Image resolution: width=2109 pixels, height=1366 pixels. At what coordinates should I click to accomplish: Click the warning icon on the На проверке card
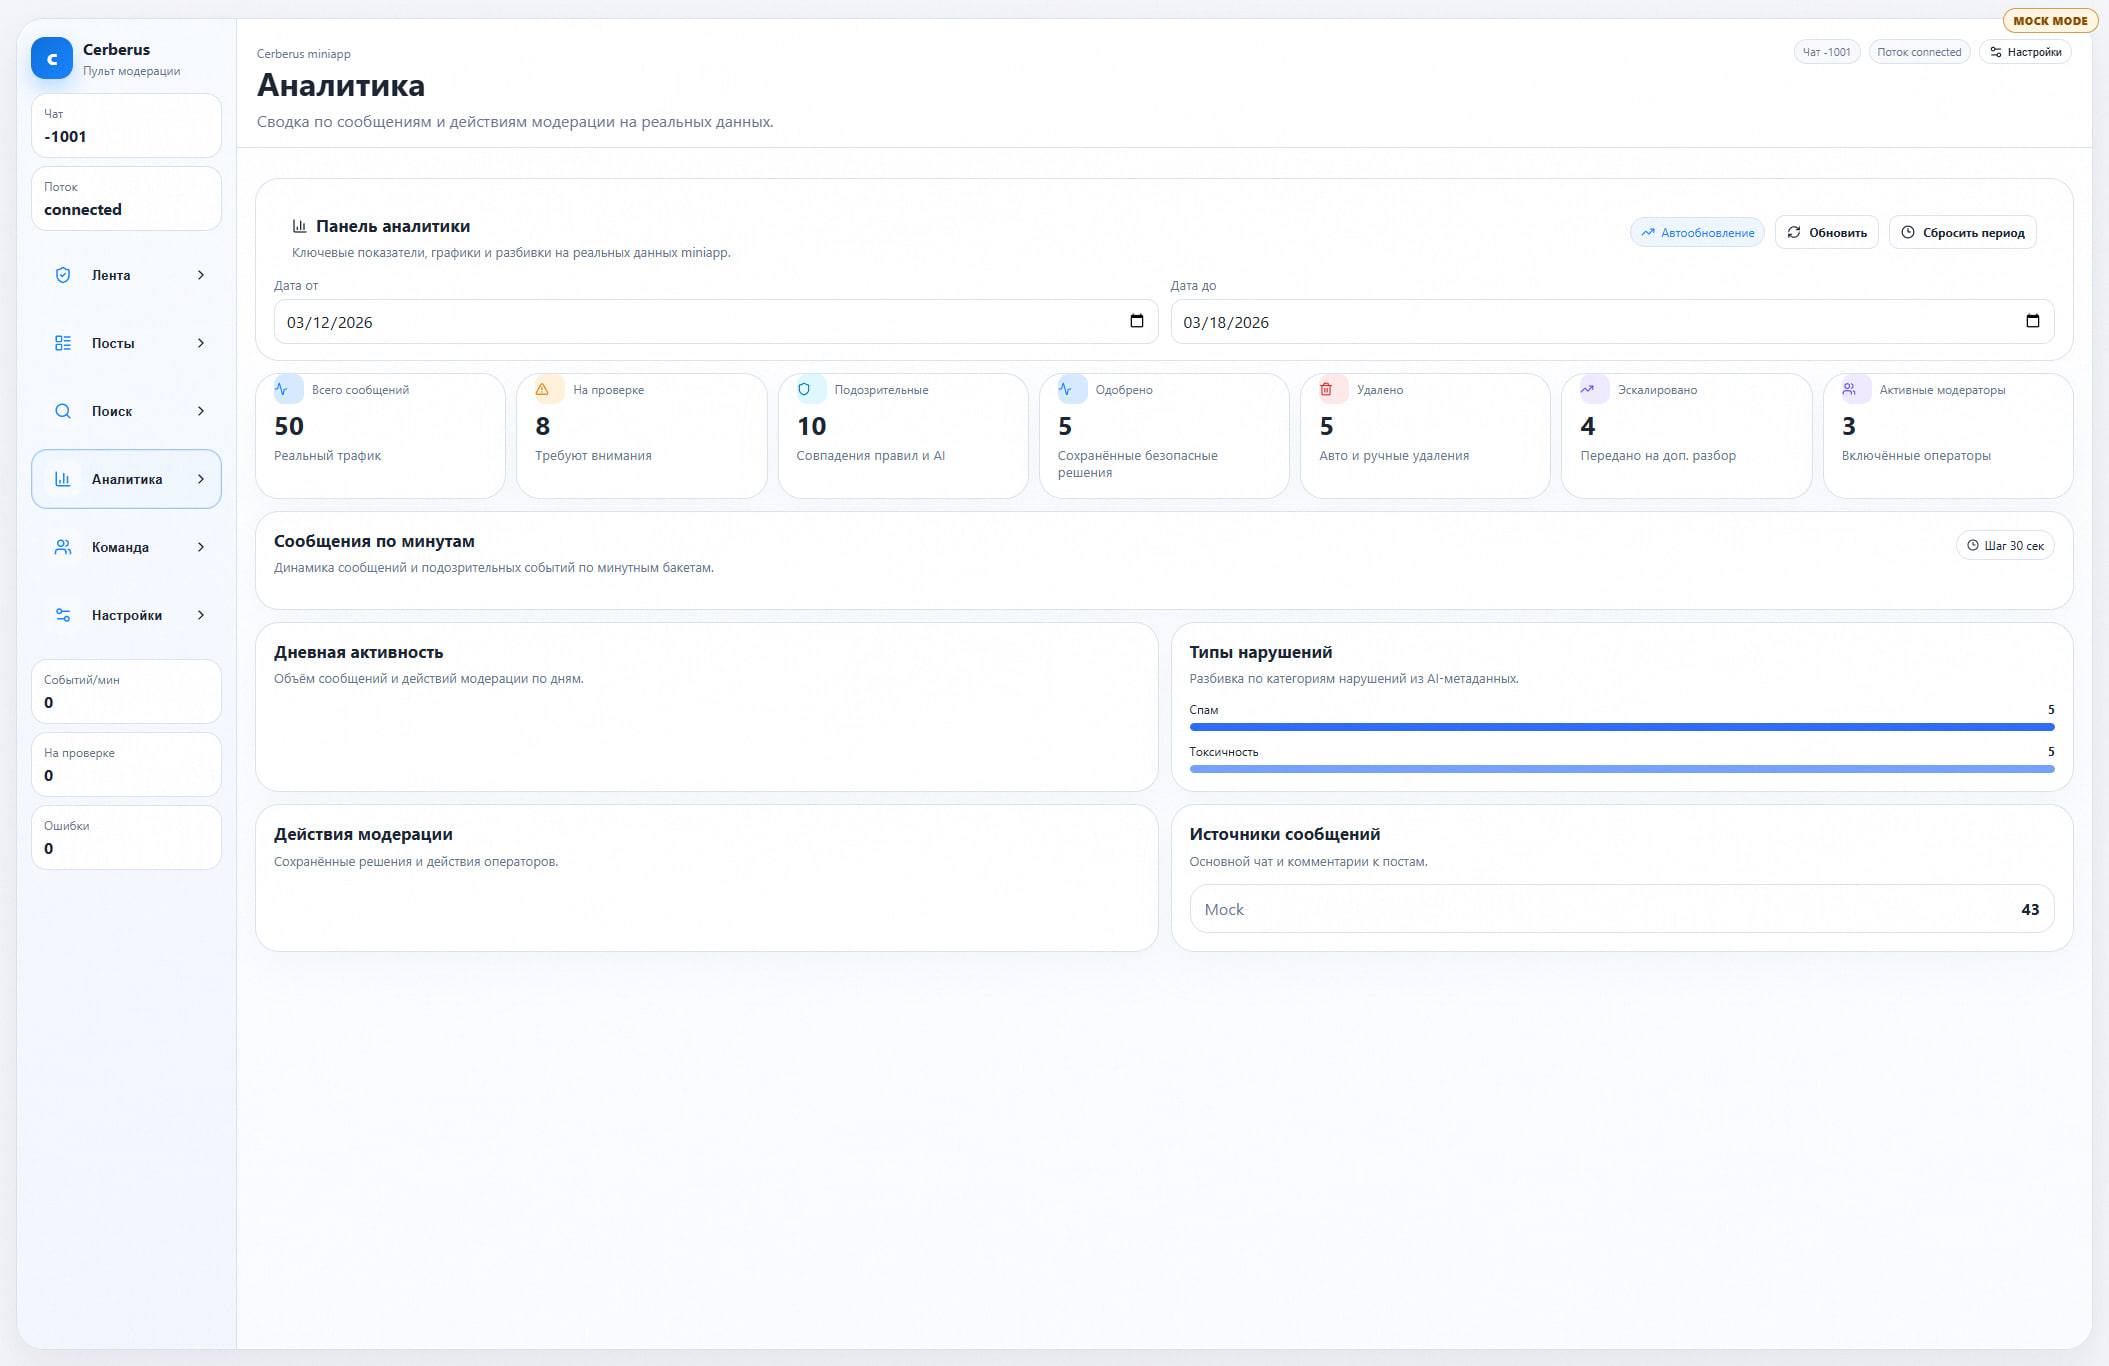542,390
